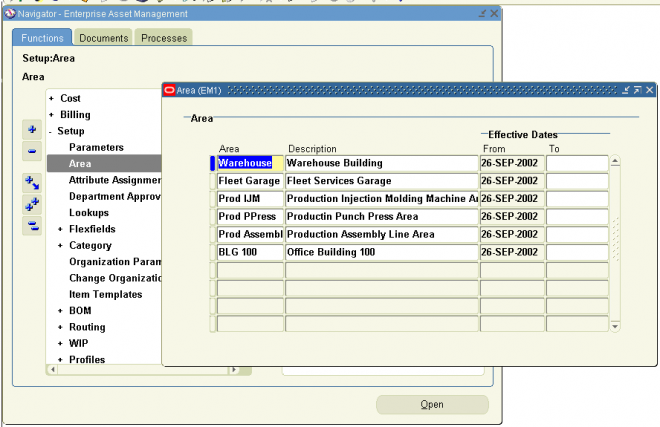Expand the WIP node

pyautogui.click(x=60, y=344)
